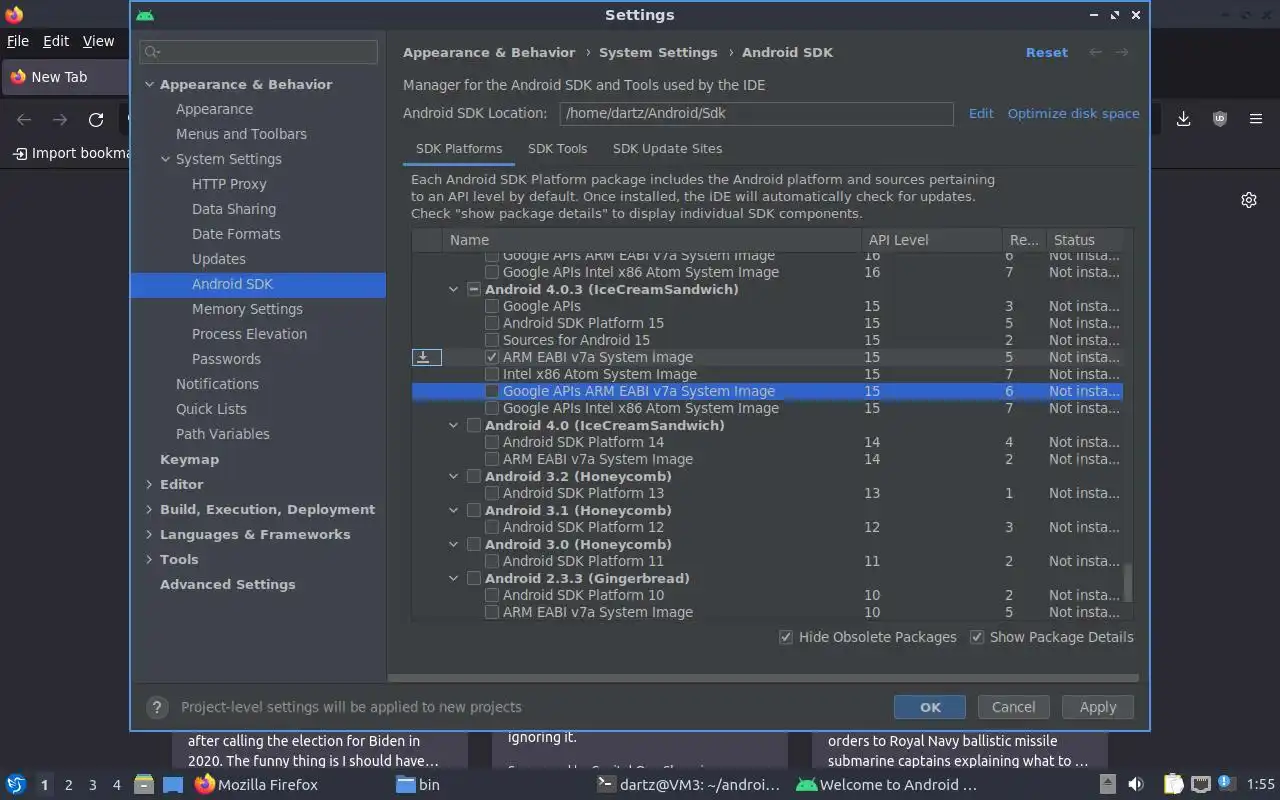Click the Firefox logo in window title bar

(14, 15)
